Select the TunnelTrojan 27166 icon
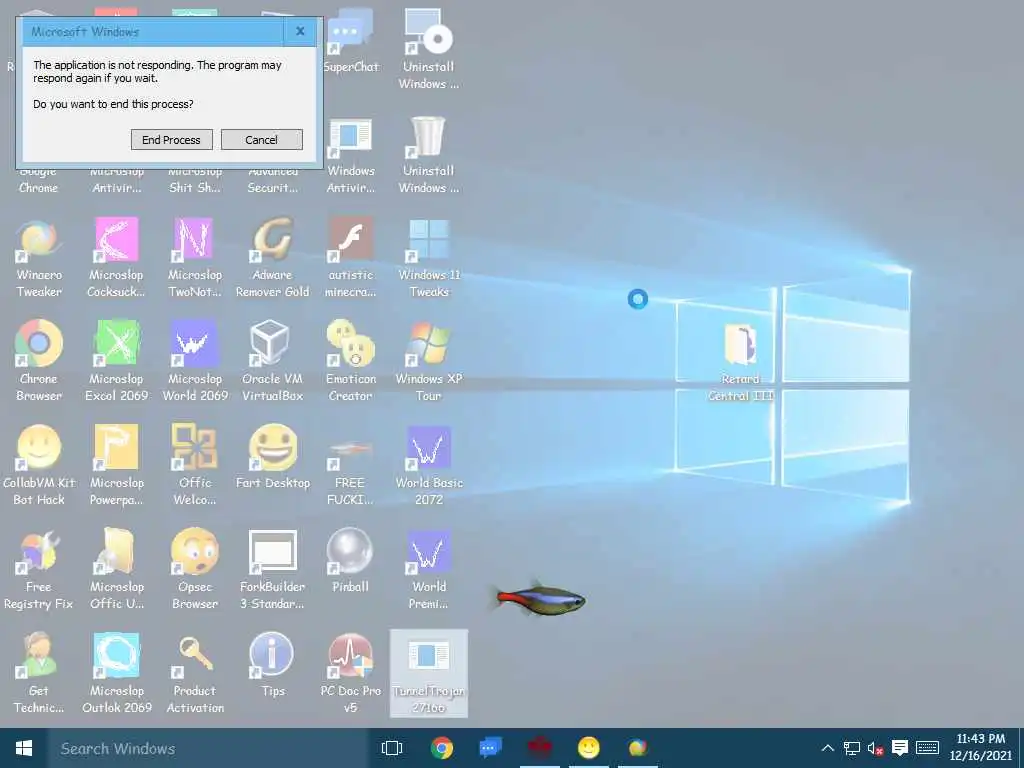 coord(428,673)
